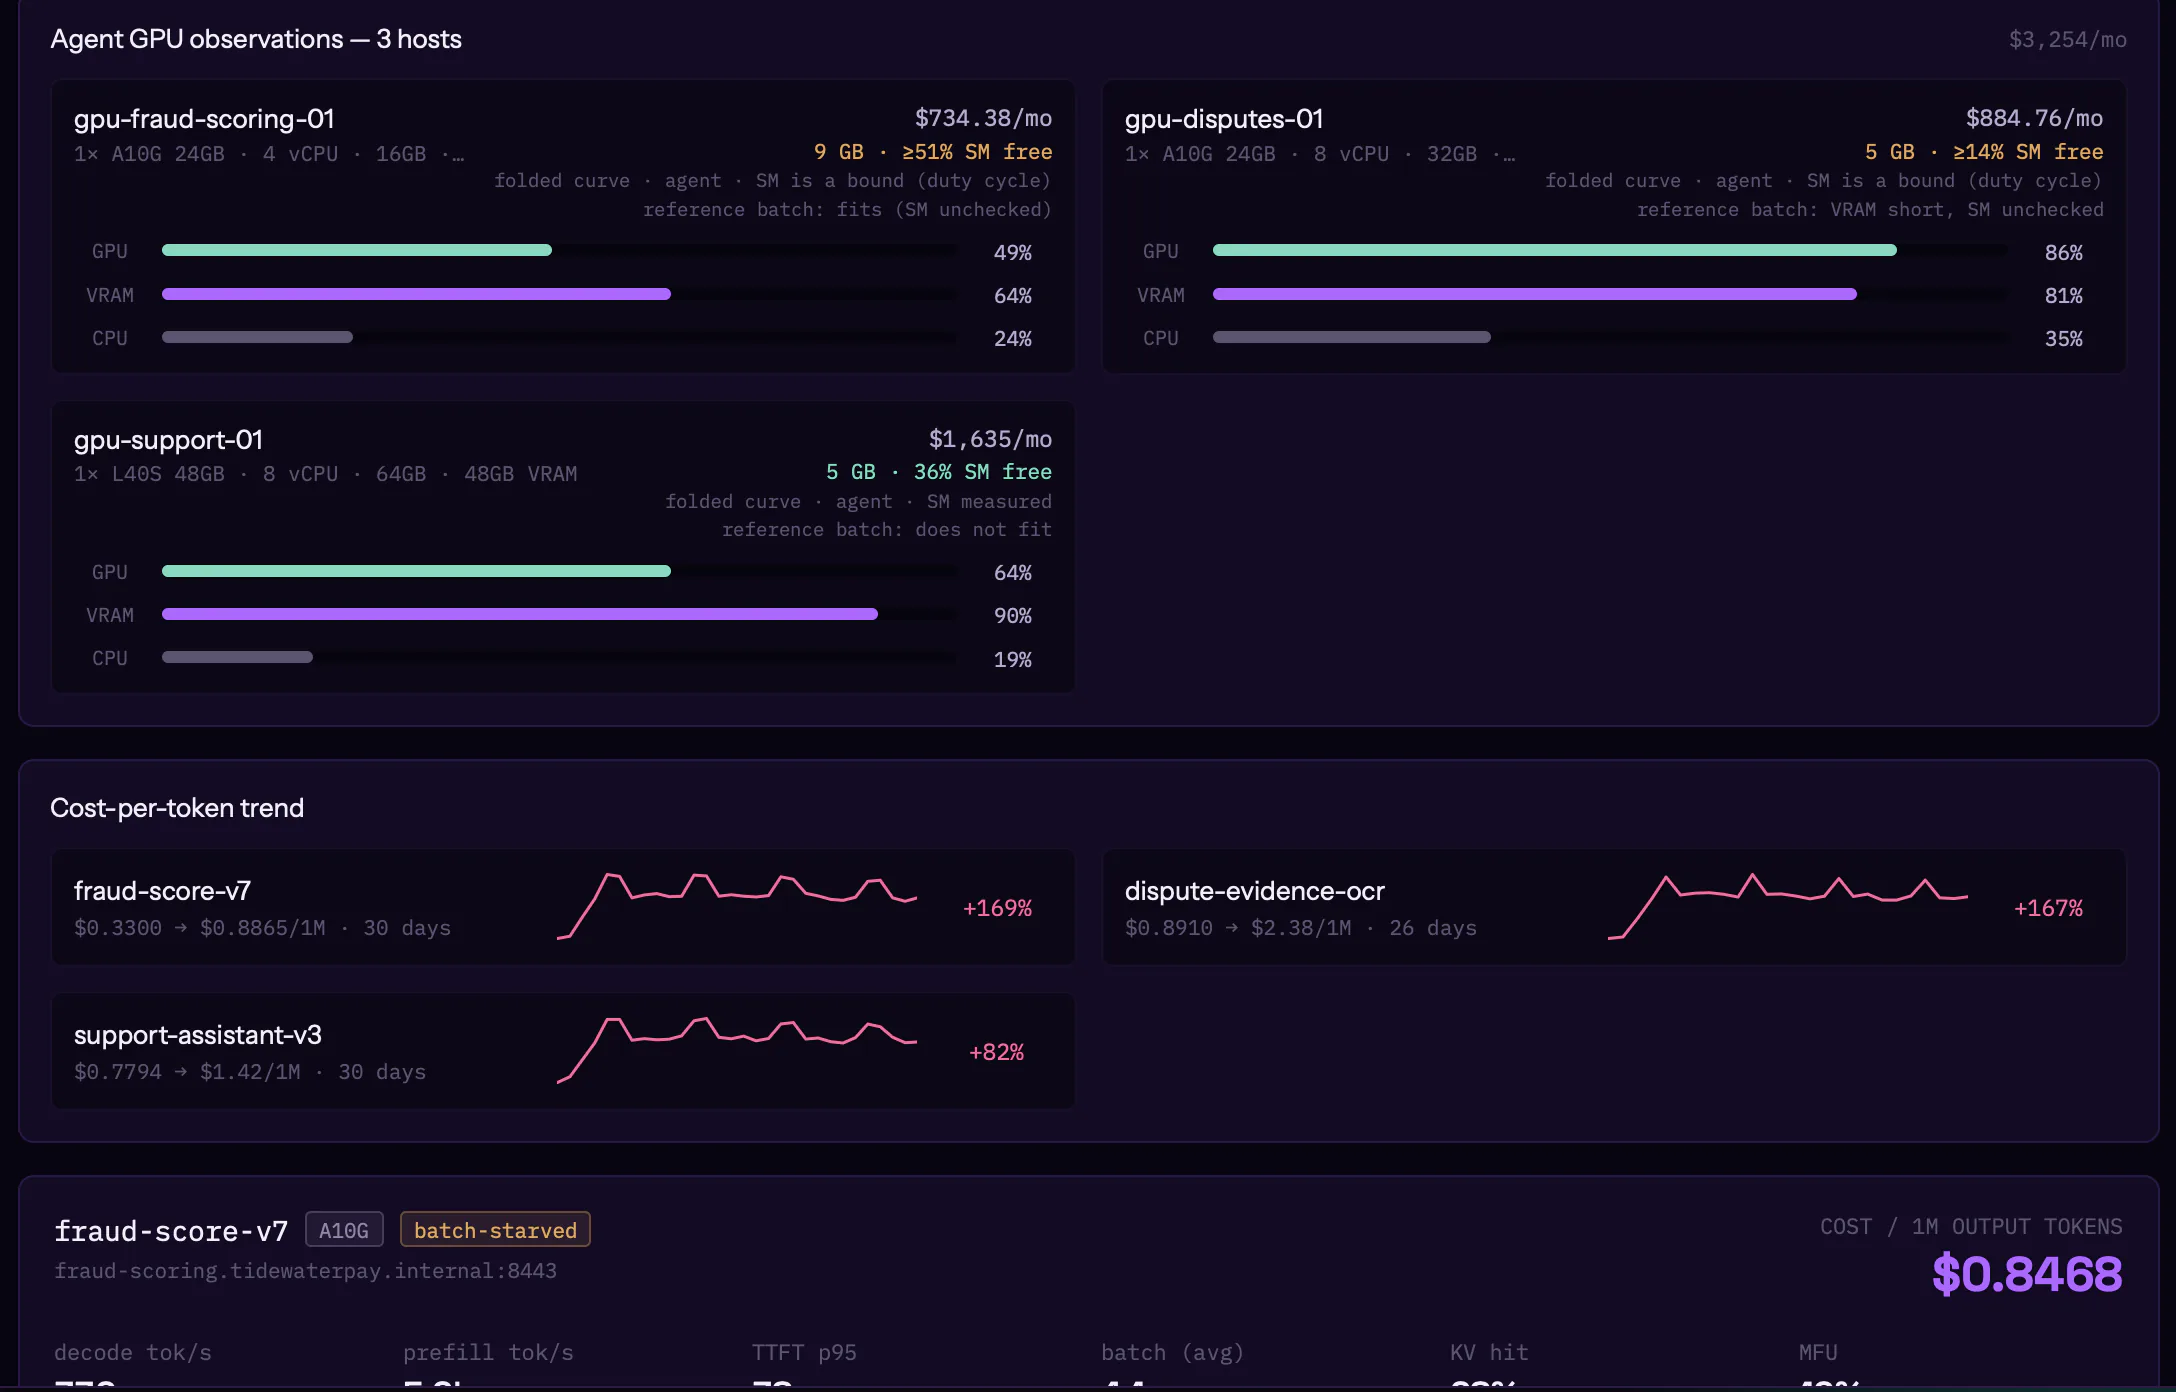Click the 'TTFT p95' metric label

click(804, 1353)
